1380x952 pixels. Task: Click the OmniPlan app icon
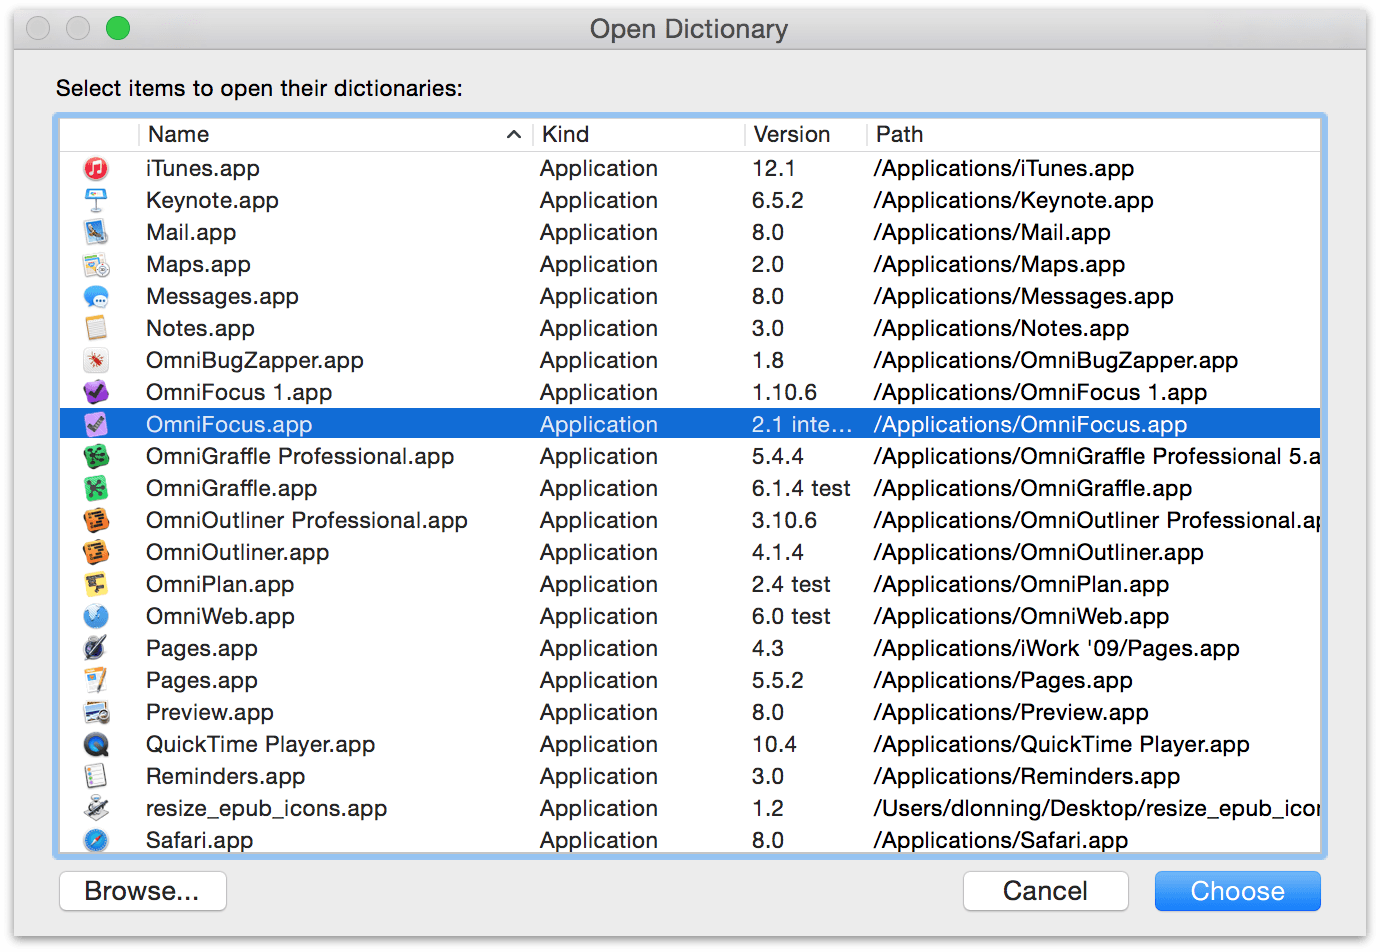pos(96,584)
